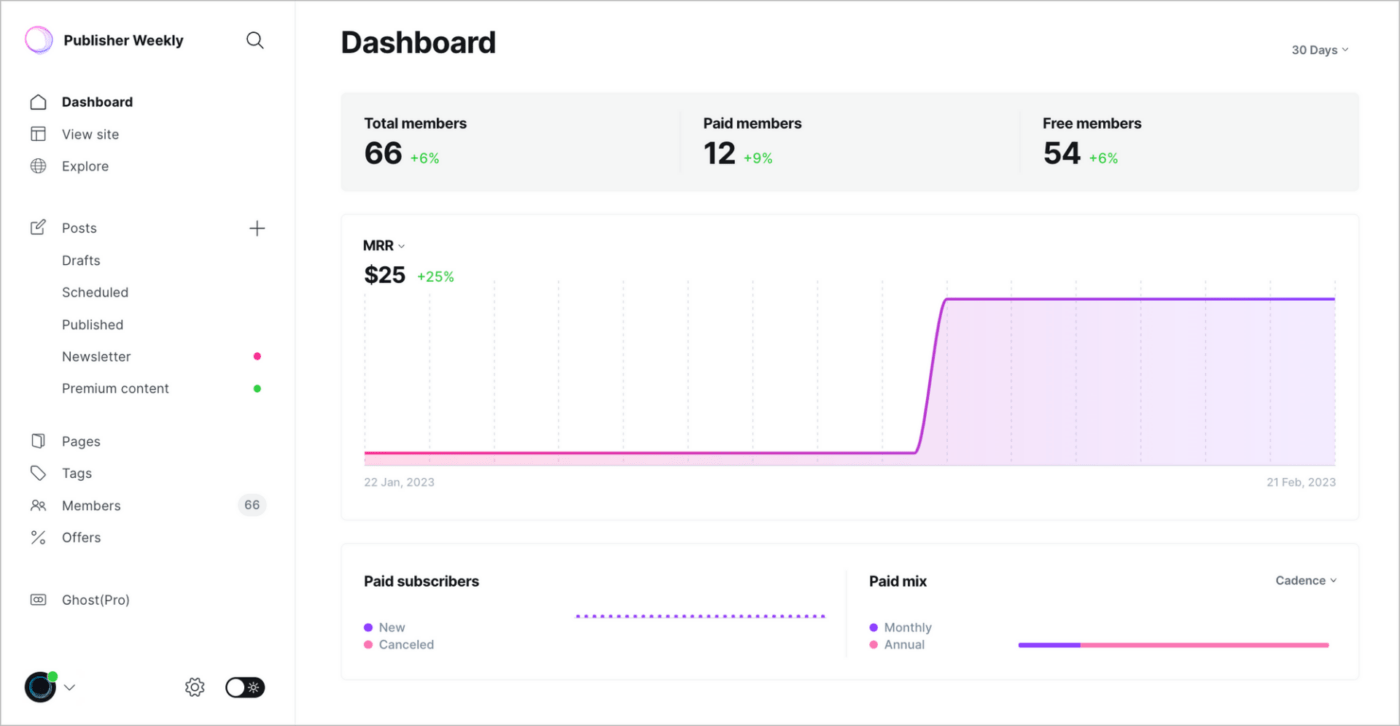Click the purple New legend dot
1400x726 pixels.
click(368, 628)
